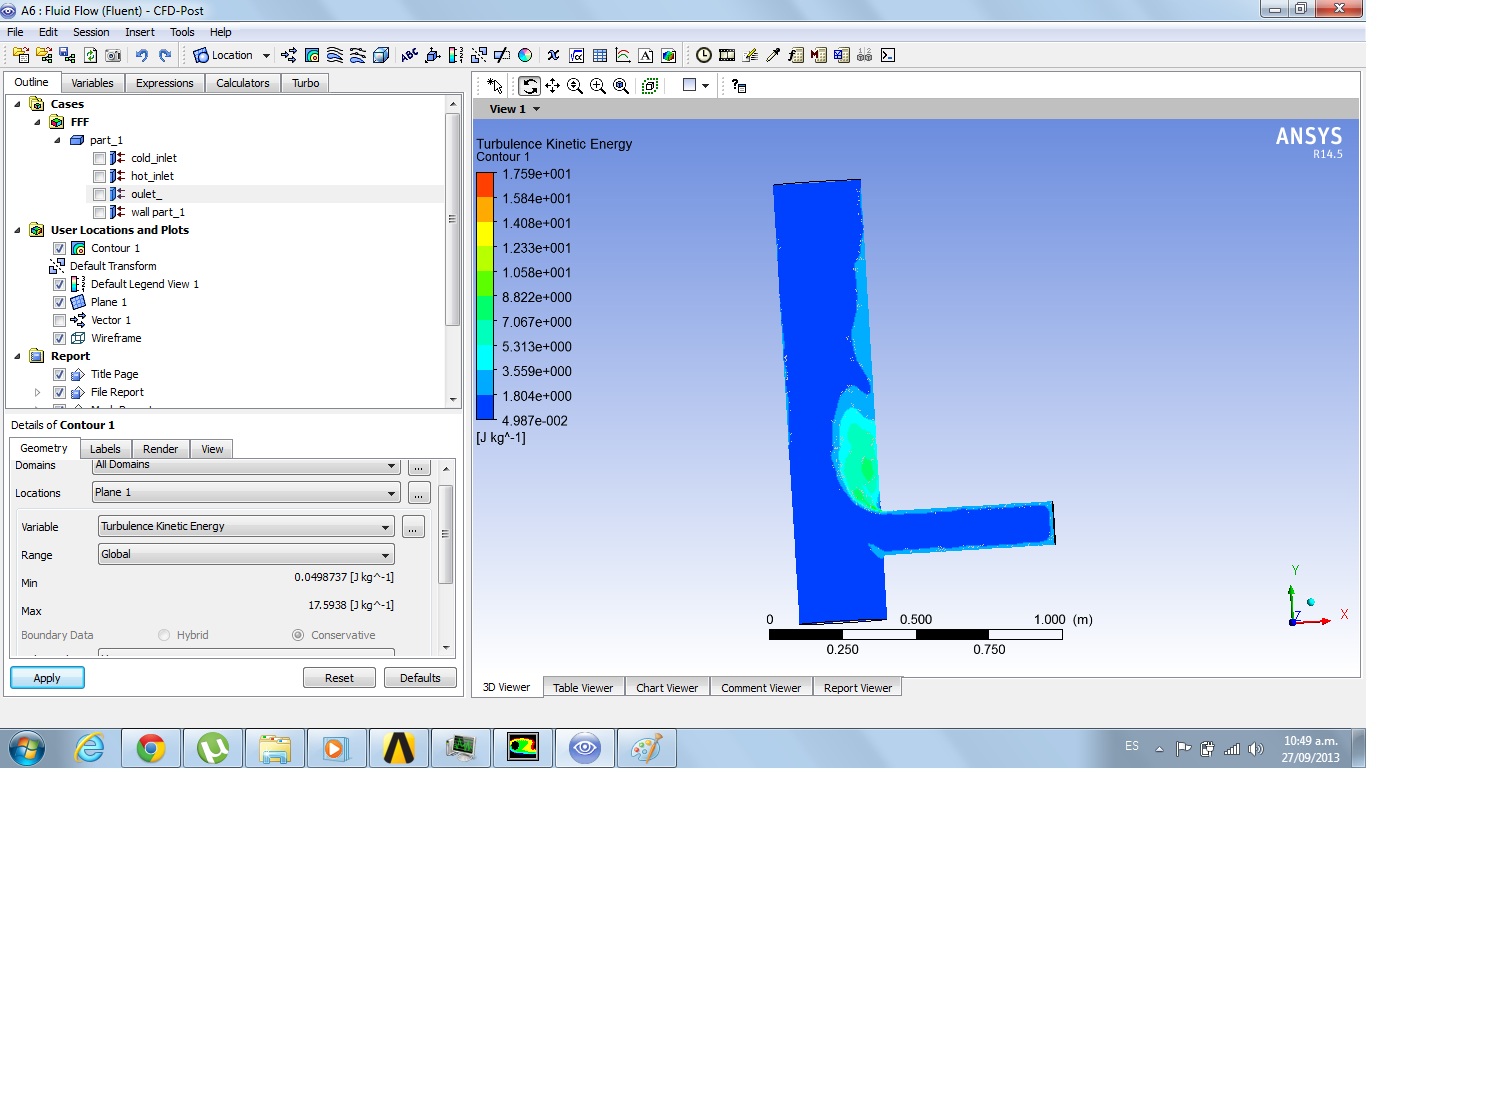Switch to the Variables tab
This screenshot has width=1496, height=1114.
tap(92, 83)
